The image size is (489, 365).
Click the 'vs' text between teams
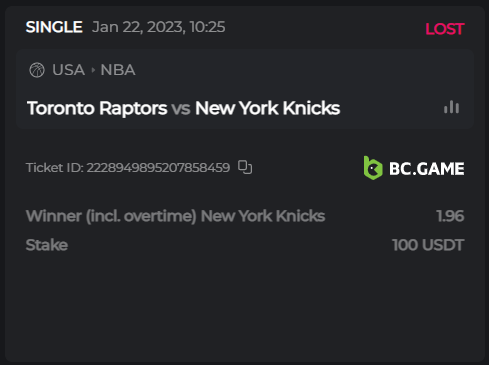(x=181, y=109)
